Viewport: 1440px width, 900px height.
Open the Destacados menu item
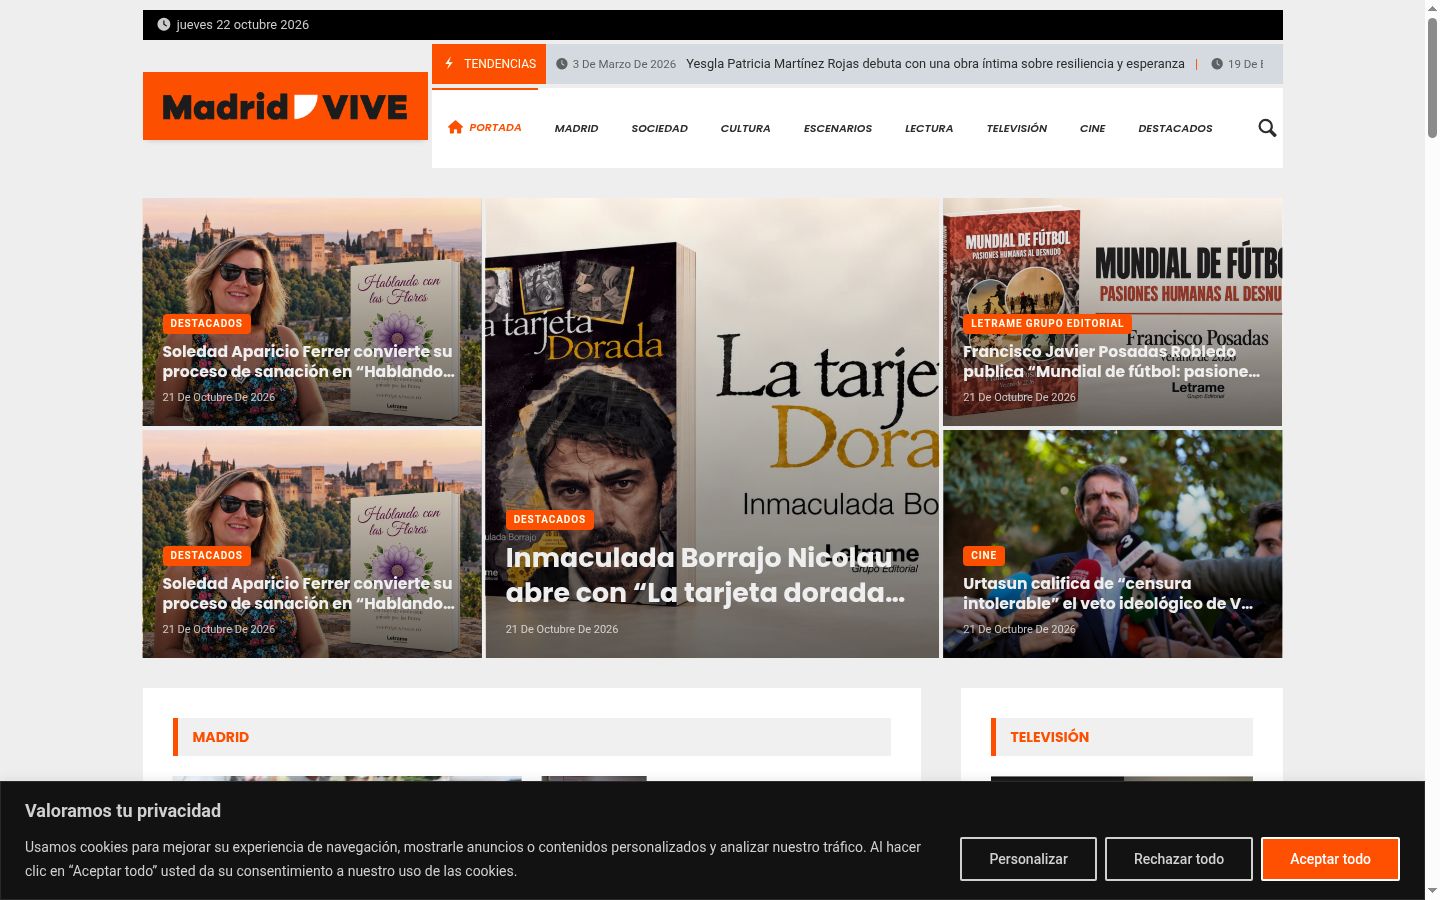coord(1175,128)
